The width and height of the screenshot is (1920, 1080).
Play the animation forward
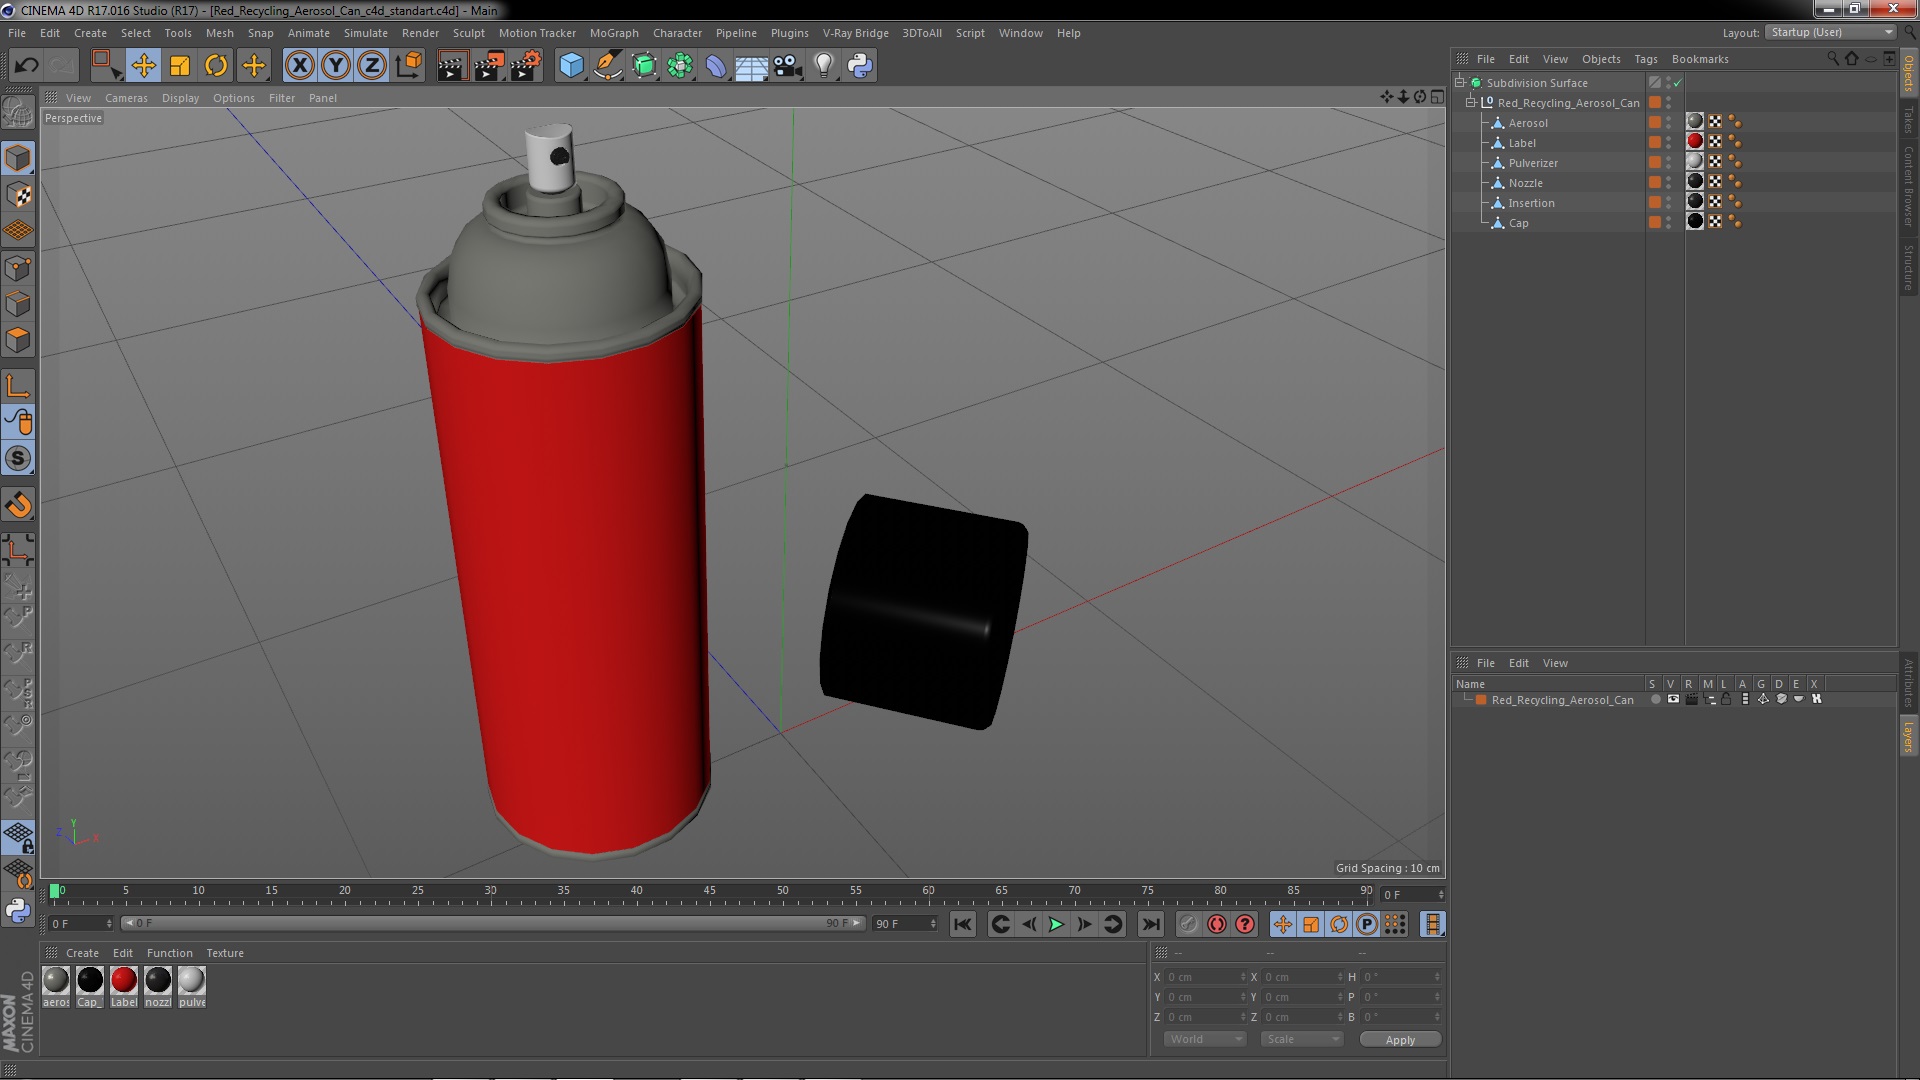click(1056, 924)
